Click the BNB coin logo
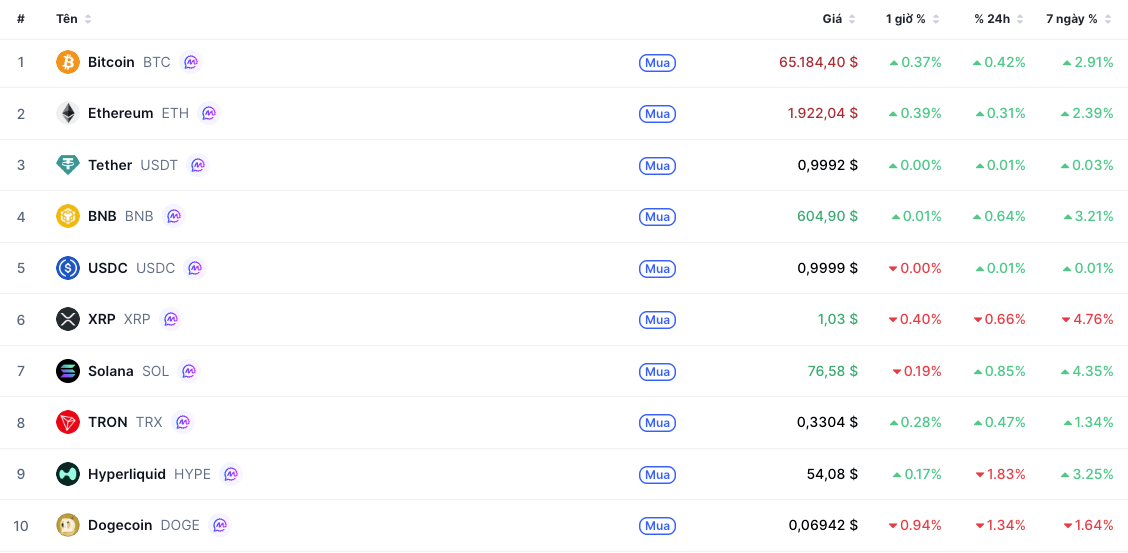This screenshot has width=1128, height=553. 68,216
